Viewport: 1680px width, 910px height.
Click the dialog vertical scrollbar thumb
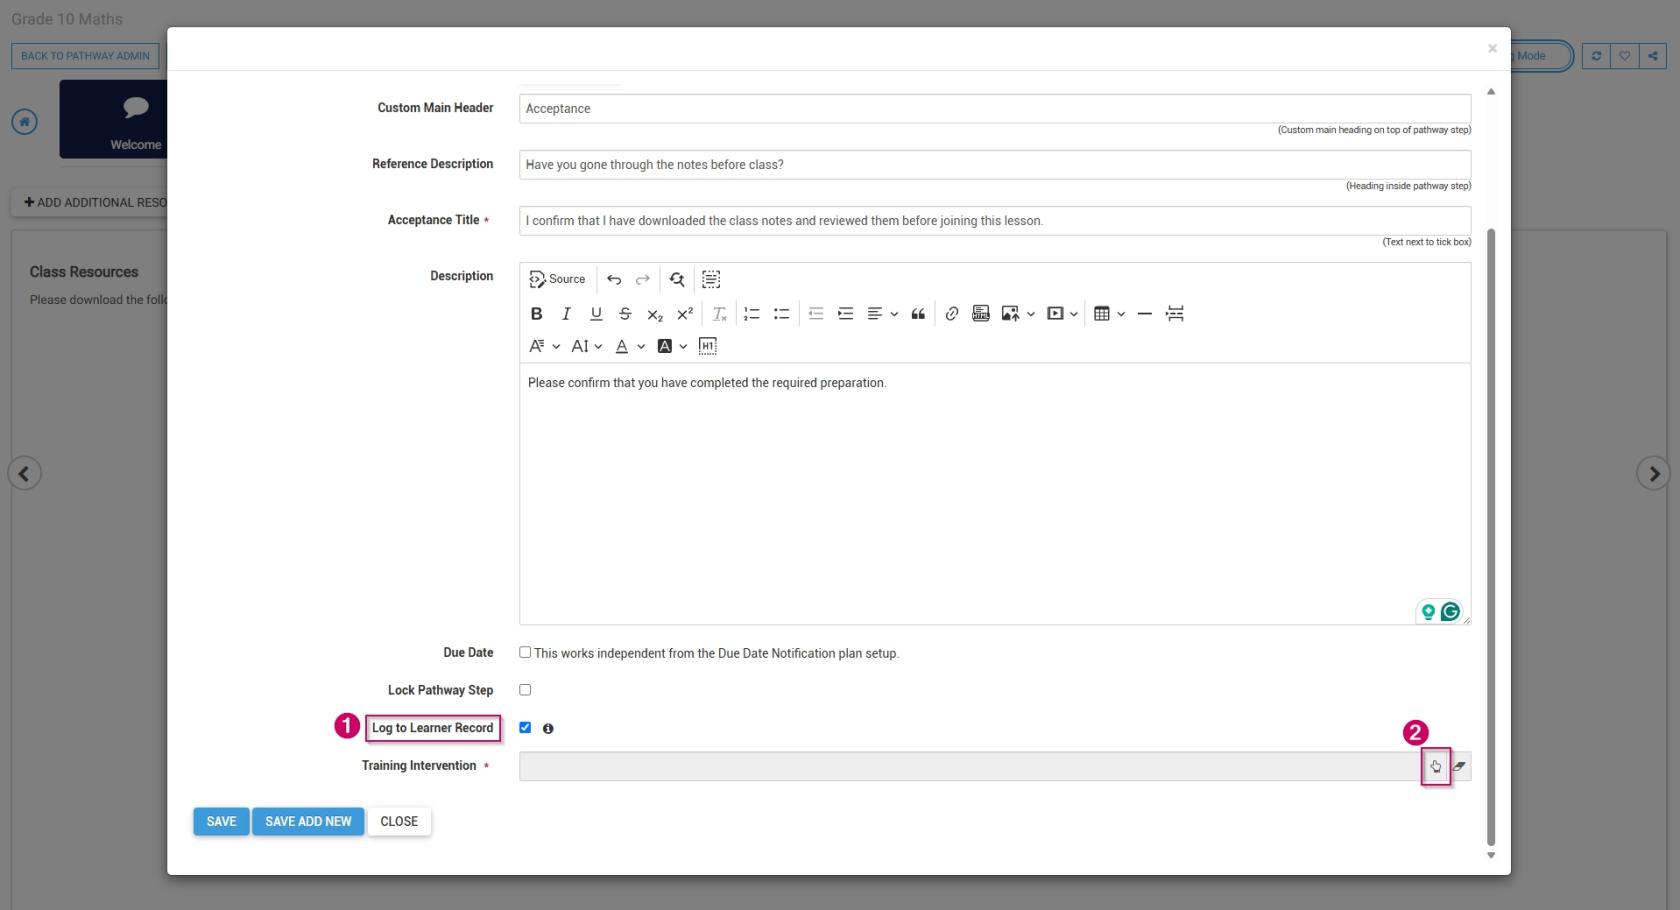1491,537
